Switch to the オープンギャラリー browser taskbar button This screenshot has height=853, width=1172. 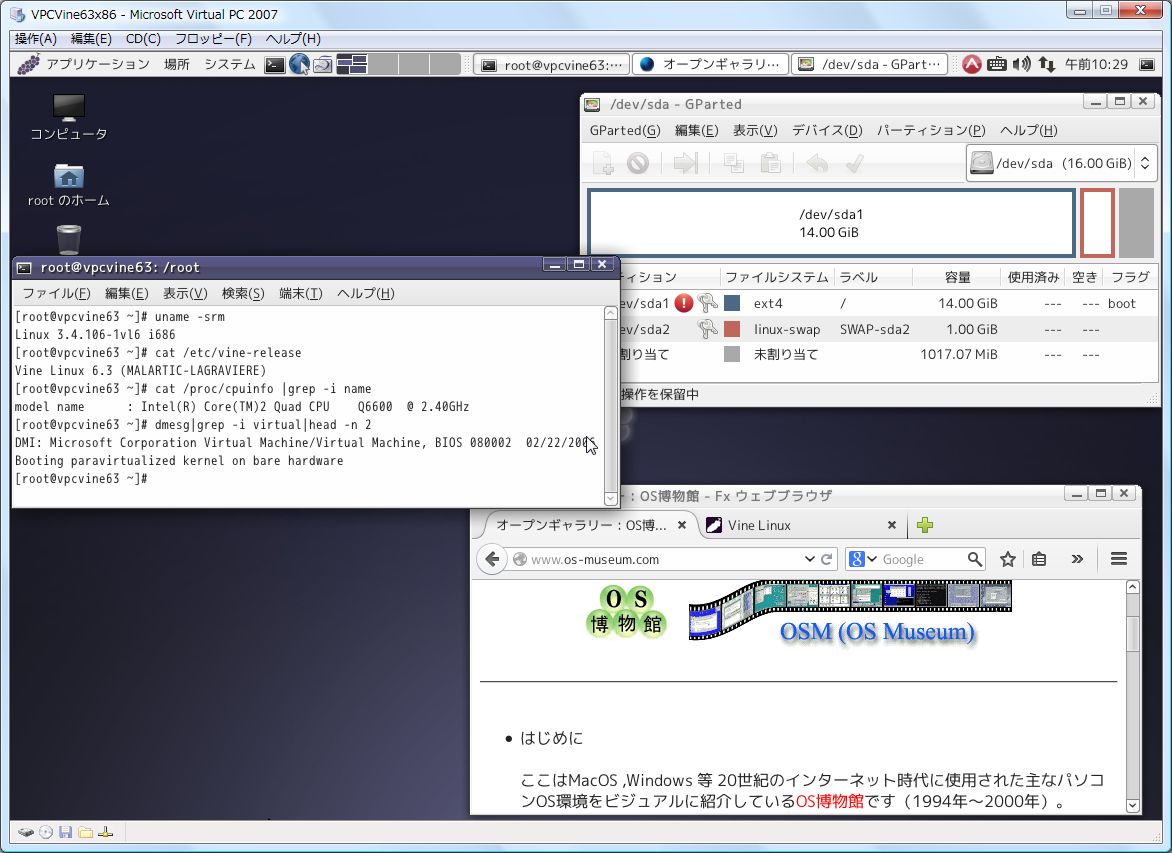pyautogui.click(x=710, y=64)
